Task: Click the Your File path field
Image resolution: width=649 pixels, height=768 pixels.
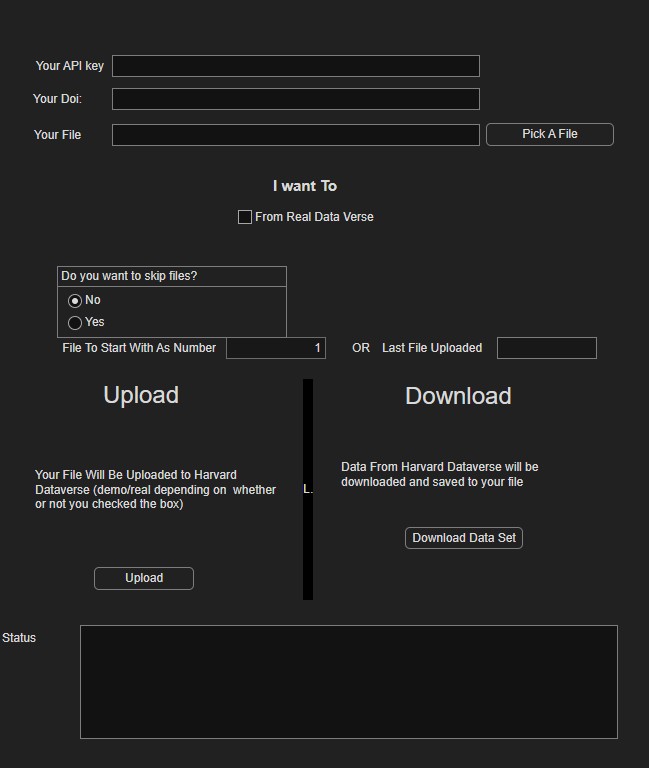Action: point(295,135)
